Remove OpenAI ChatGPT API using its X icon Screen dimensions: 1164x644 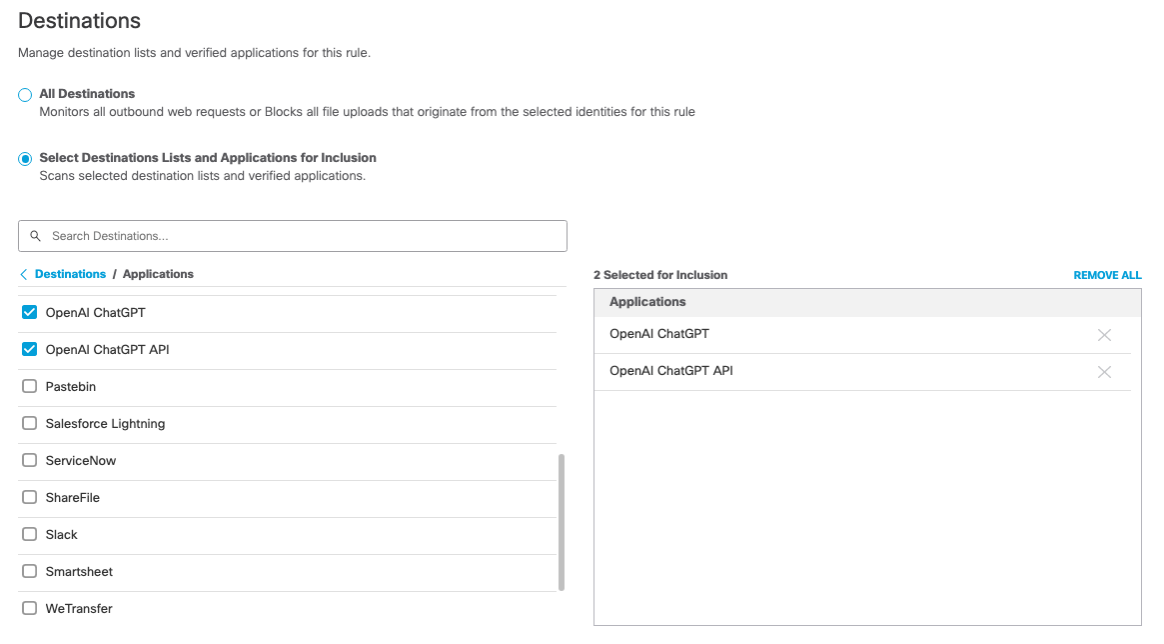coord(1104,372)
